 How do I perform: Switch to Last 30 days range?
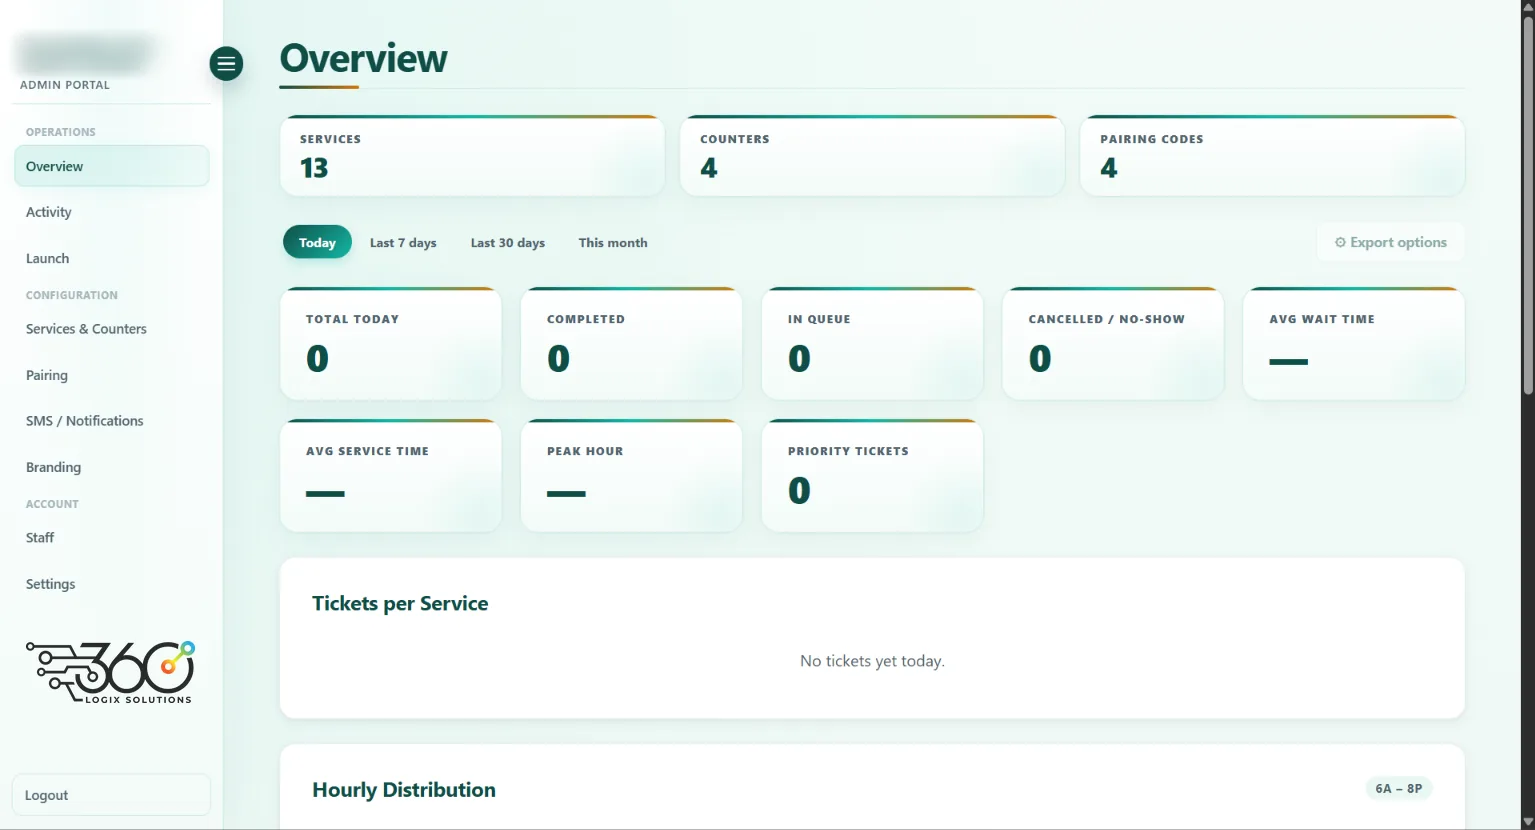(508, 242)
